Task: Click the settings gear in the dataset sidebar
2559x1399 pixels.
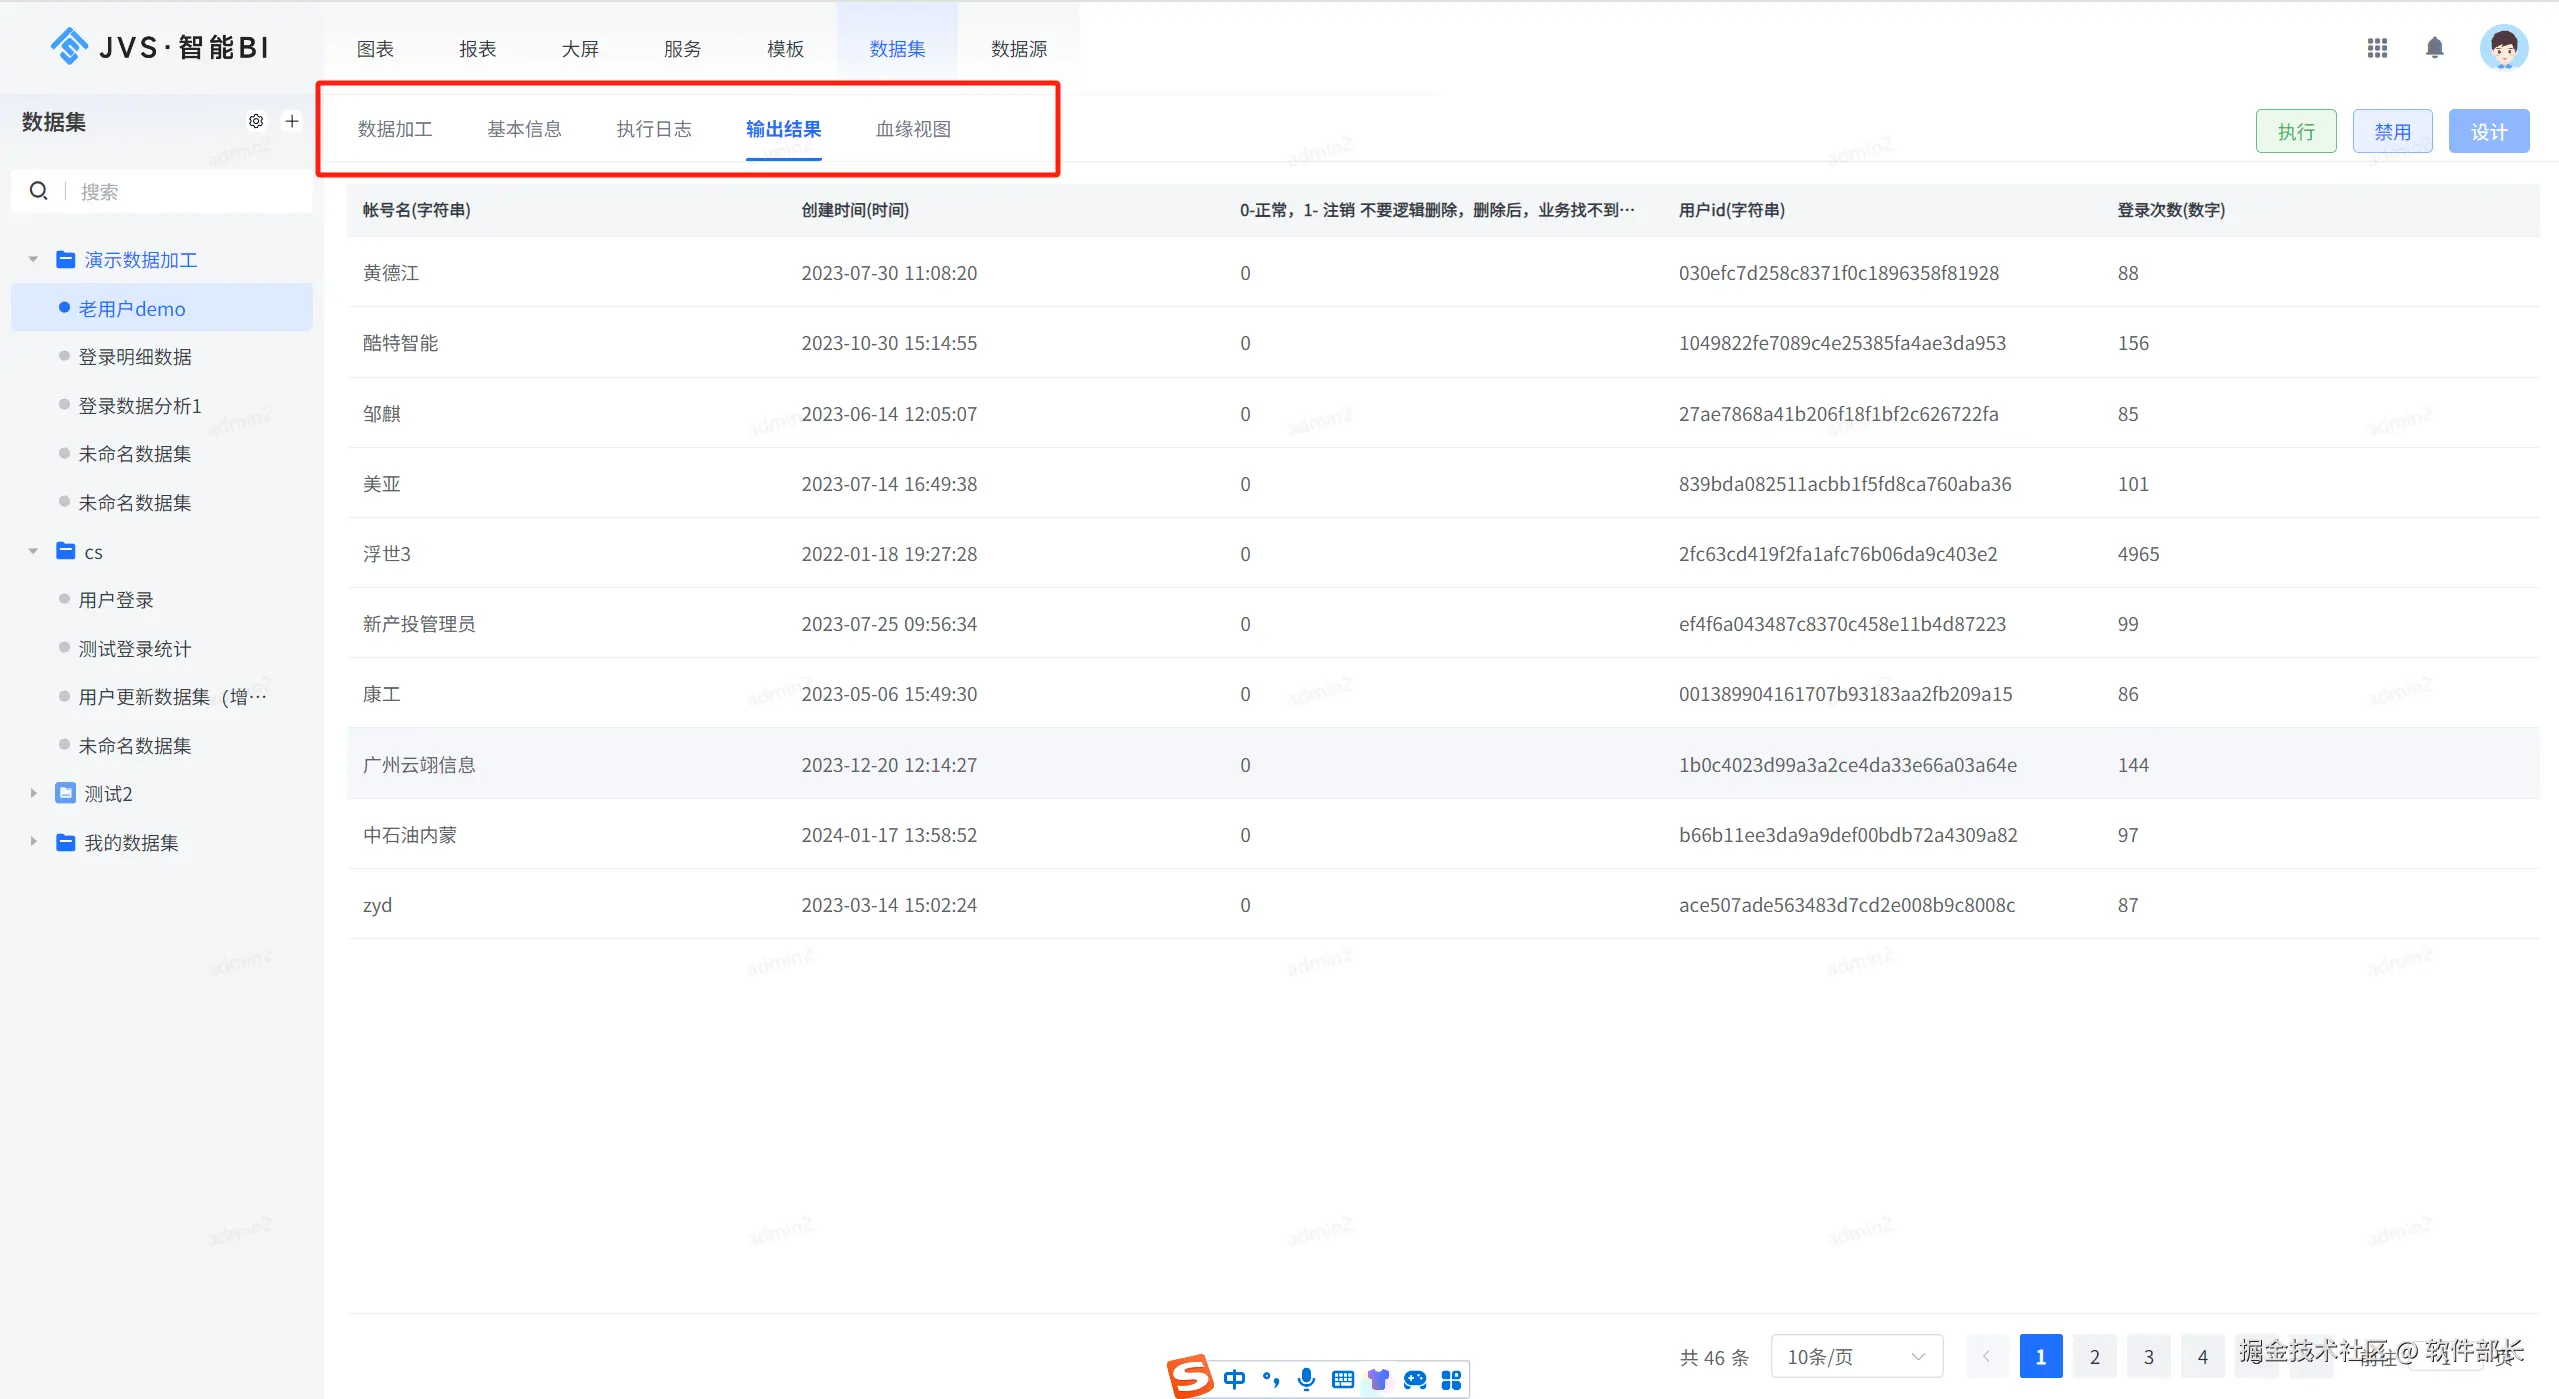Action: click(x=256, y=121)
